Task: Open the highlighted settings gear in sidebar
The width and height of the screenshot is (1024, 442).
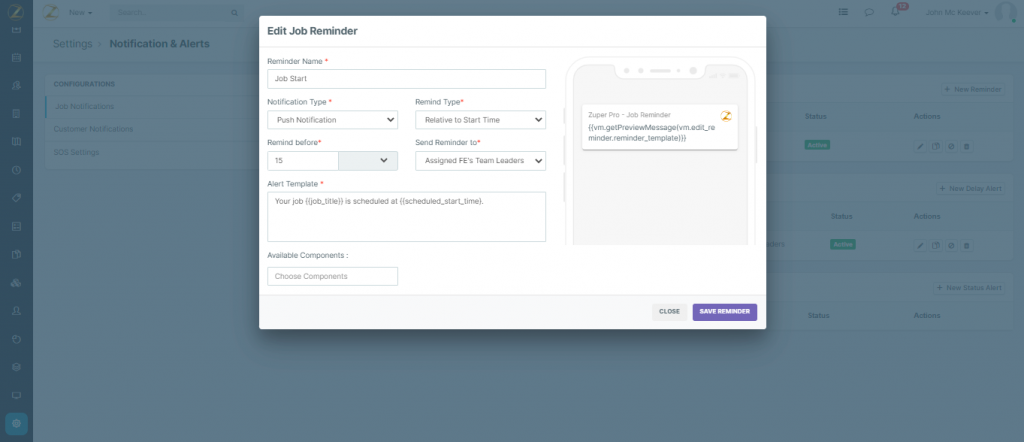Action: [x=16, y=423]
